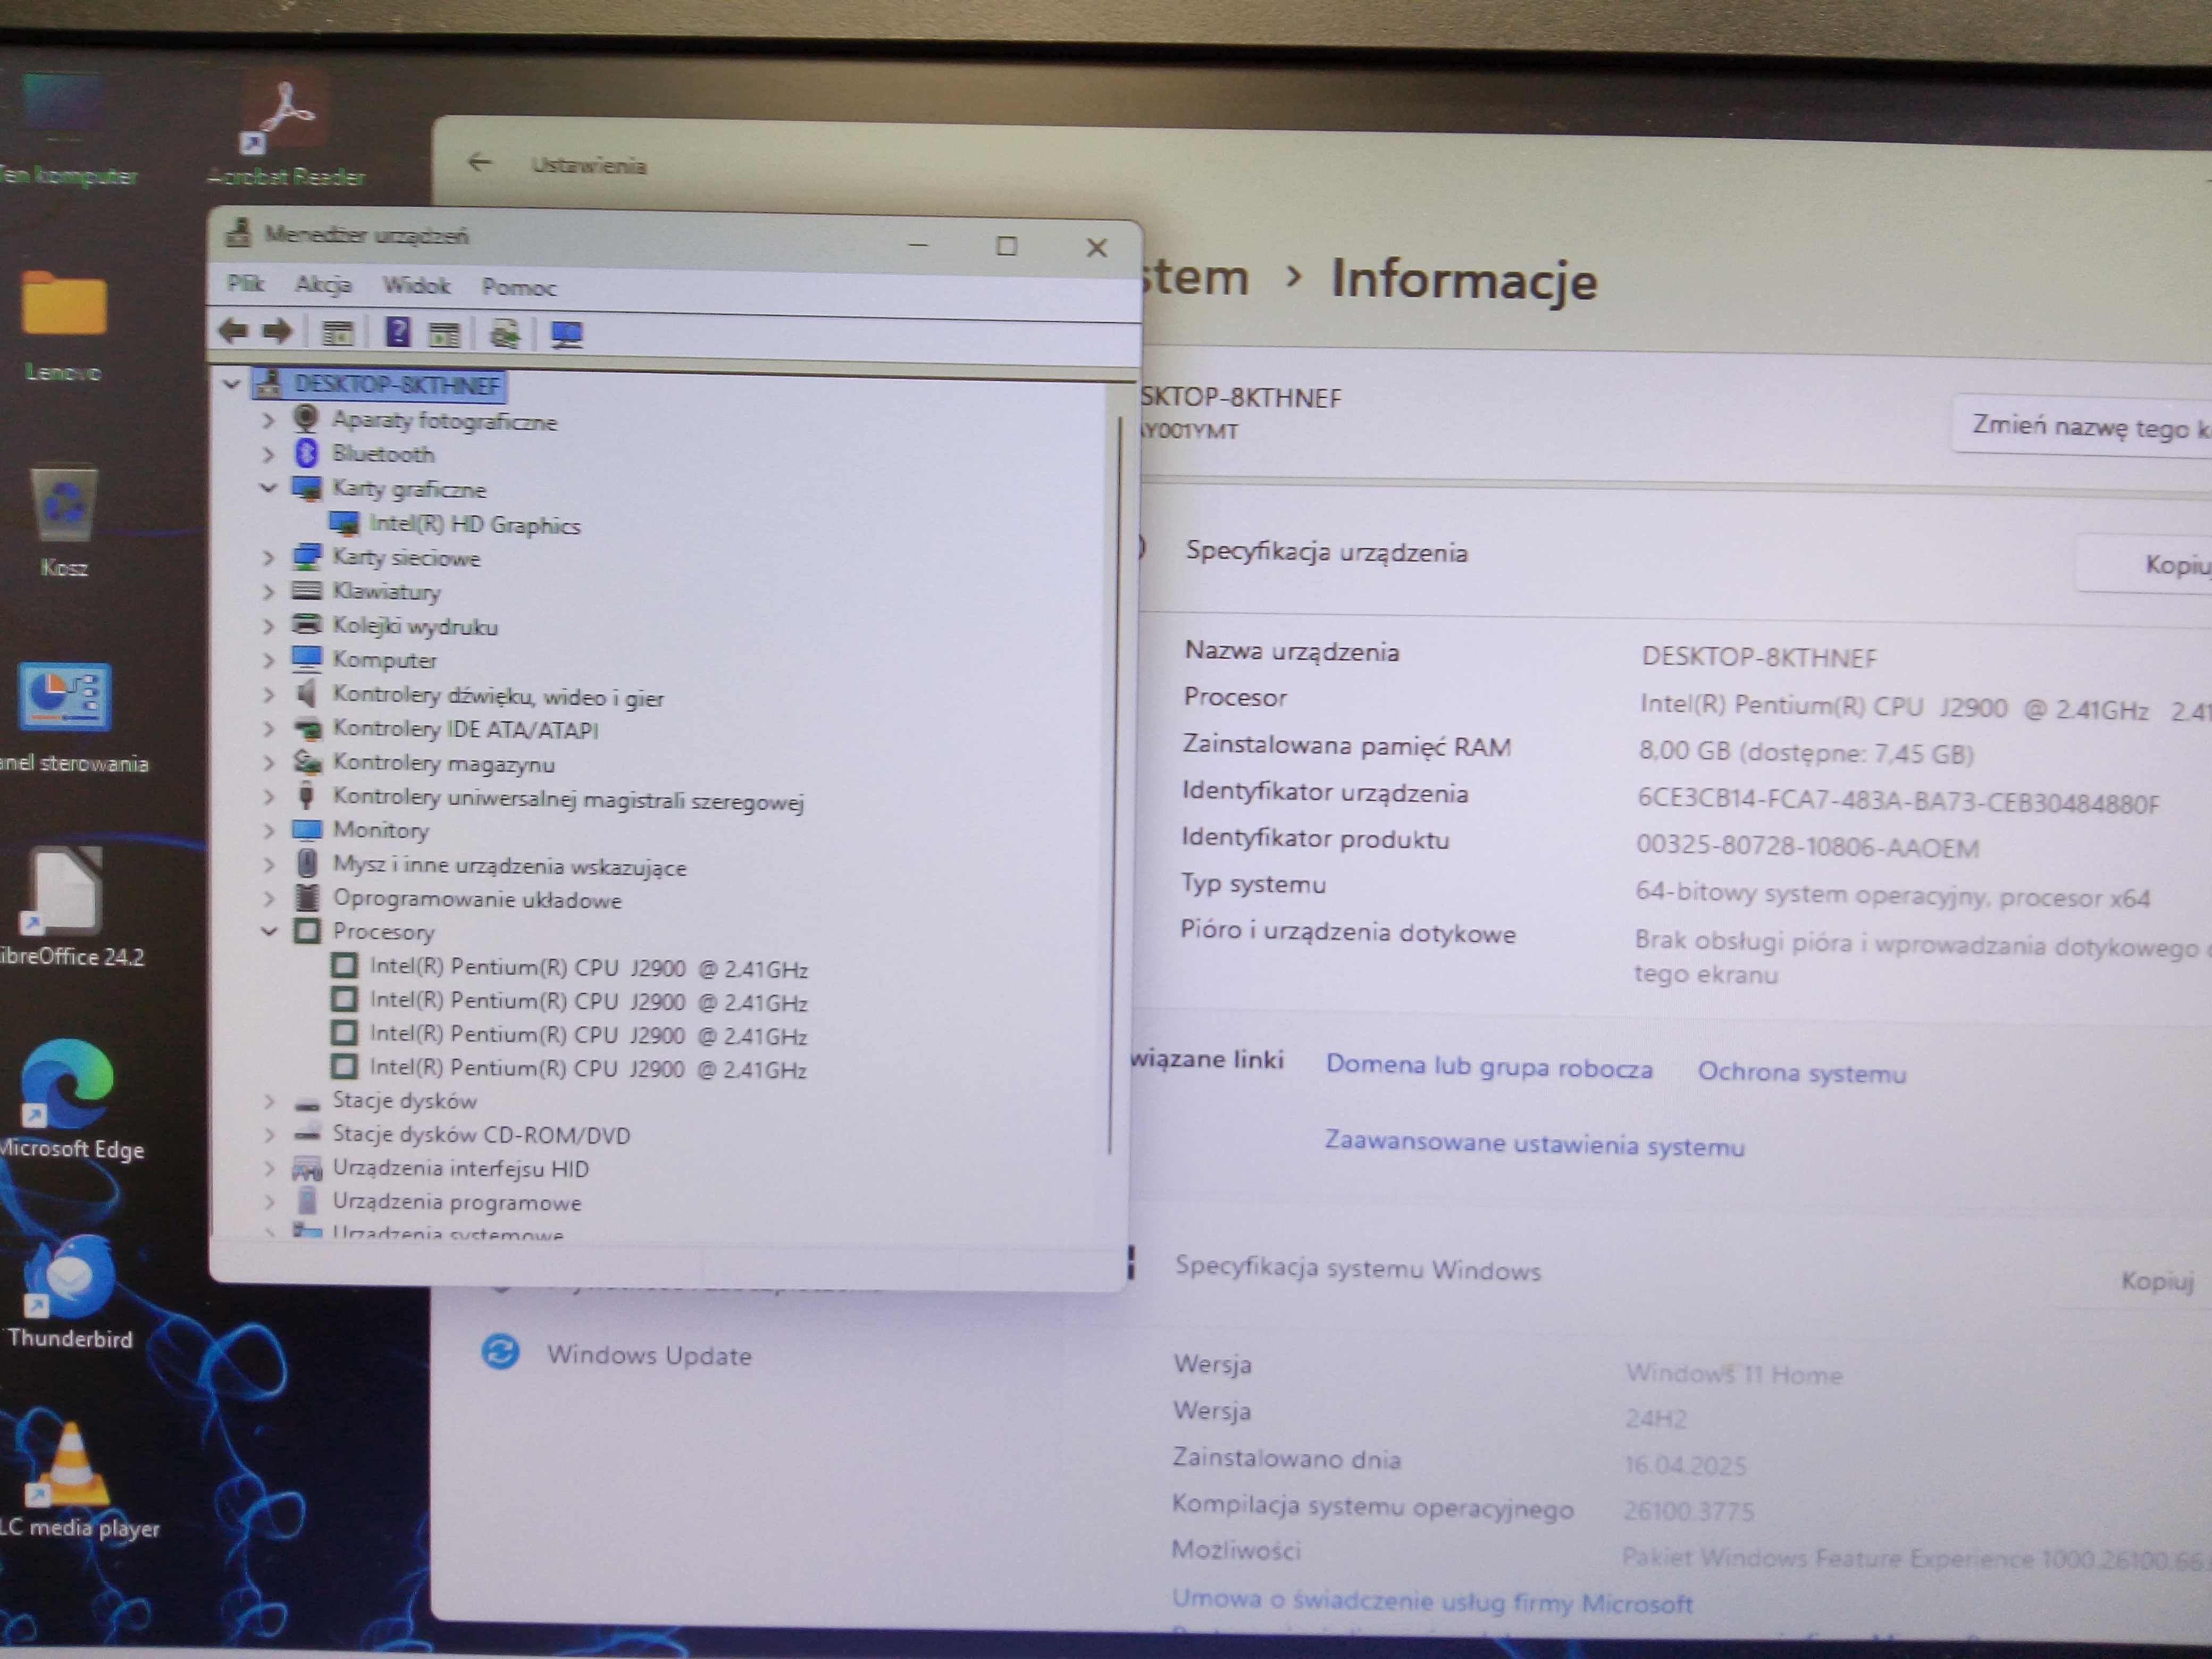Viewport: 2212px width, 1659px height.
Task: Click the Back arrow in Device Manager toolbar
Action: pyautogui.click(x=233, y=331)
